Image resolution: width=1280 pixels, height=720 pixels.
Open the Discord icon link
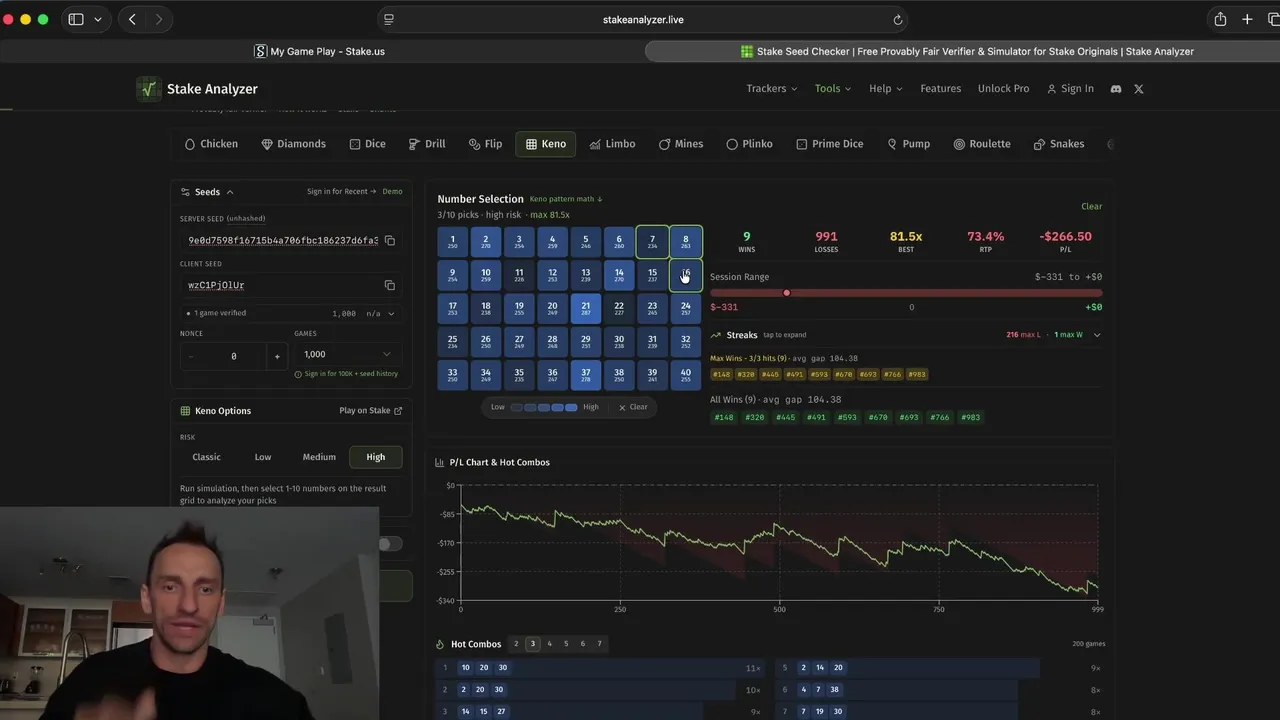click(1116, 89)
